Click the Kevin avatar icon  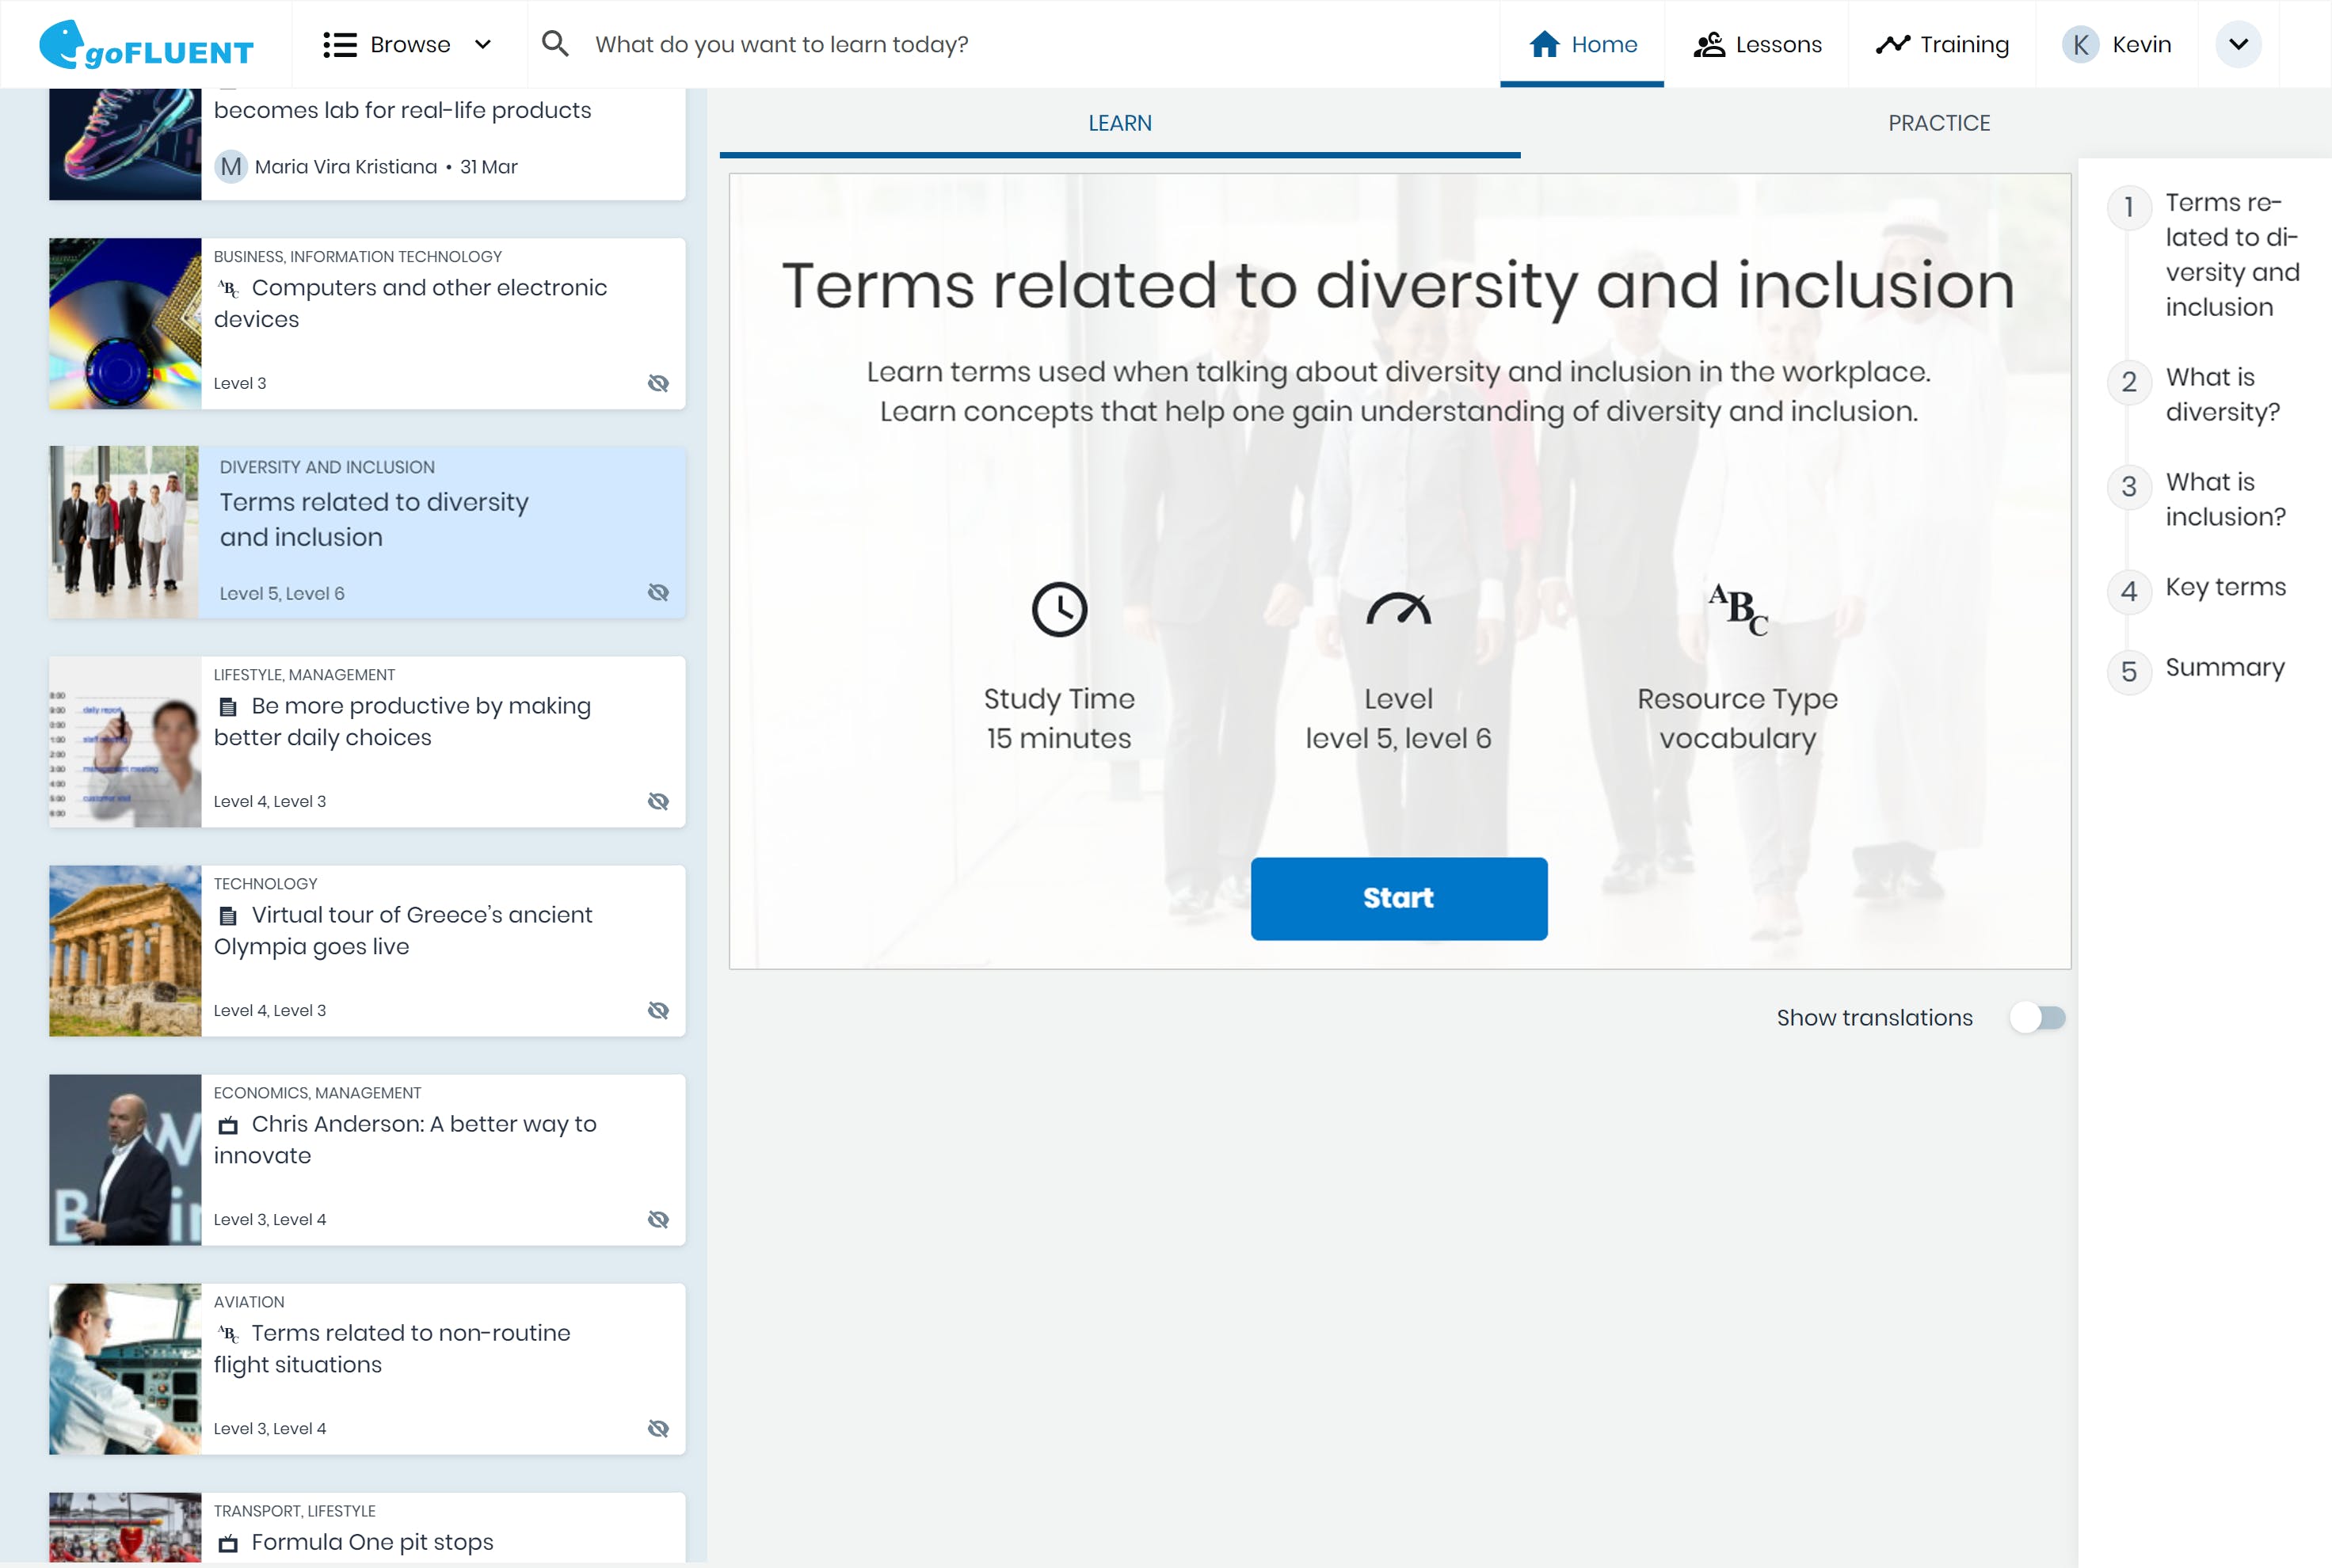point(2080,45)
